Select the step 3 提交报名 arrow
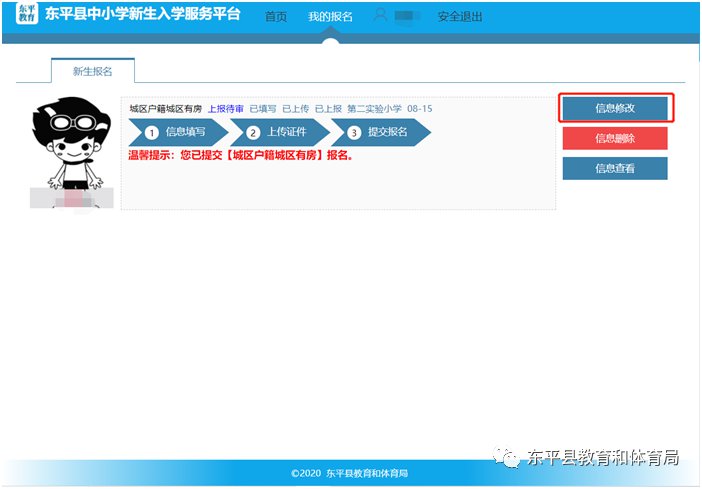702x489 pixels. coord(378,132)
